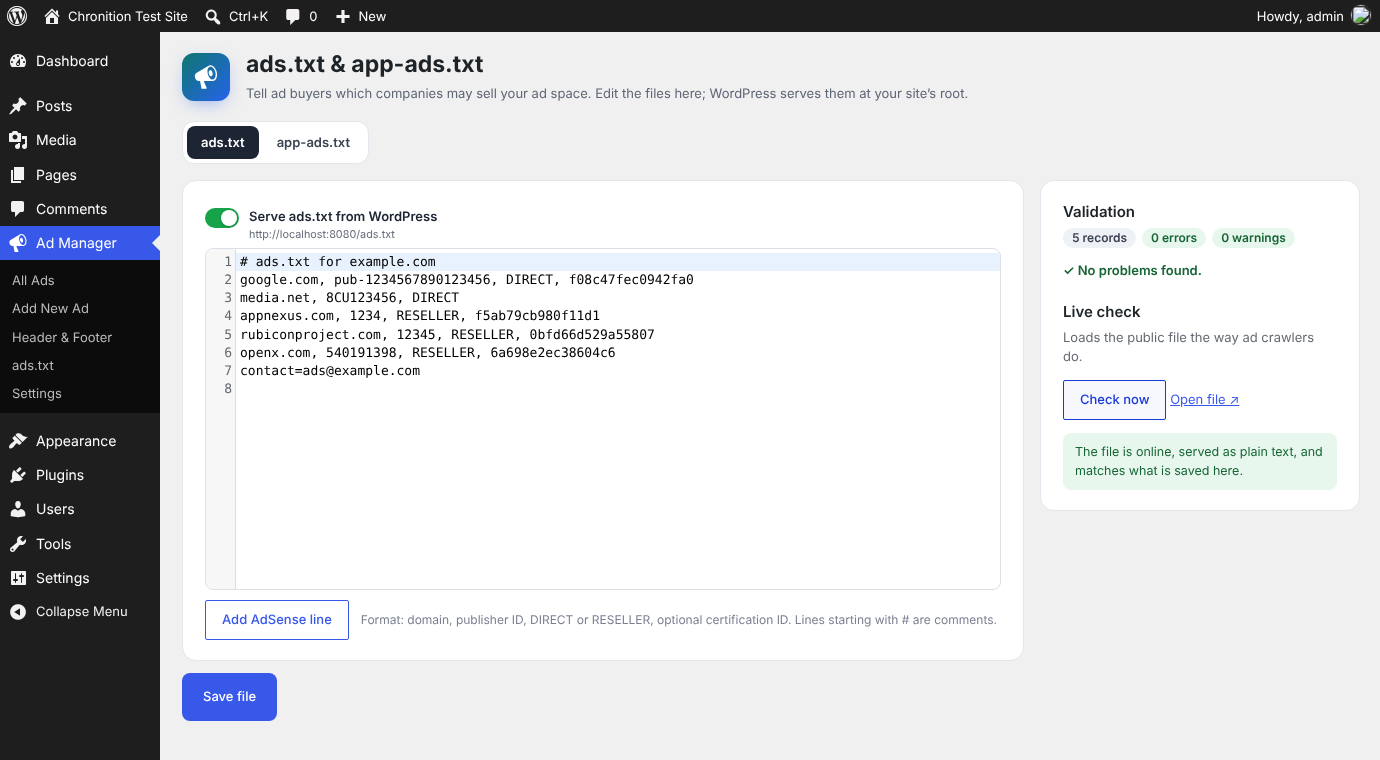Click the WordPress logo icon
Viewport: 1380px width, 760px height.
tap(16, 16)
